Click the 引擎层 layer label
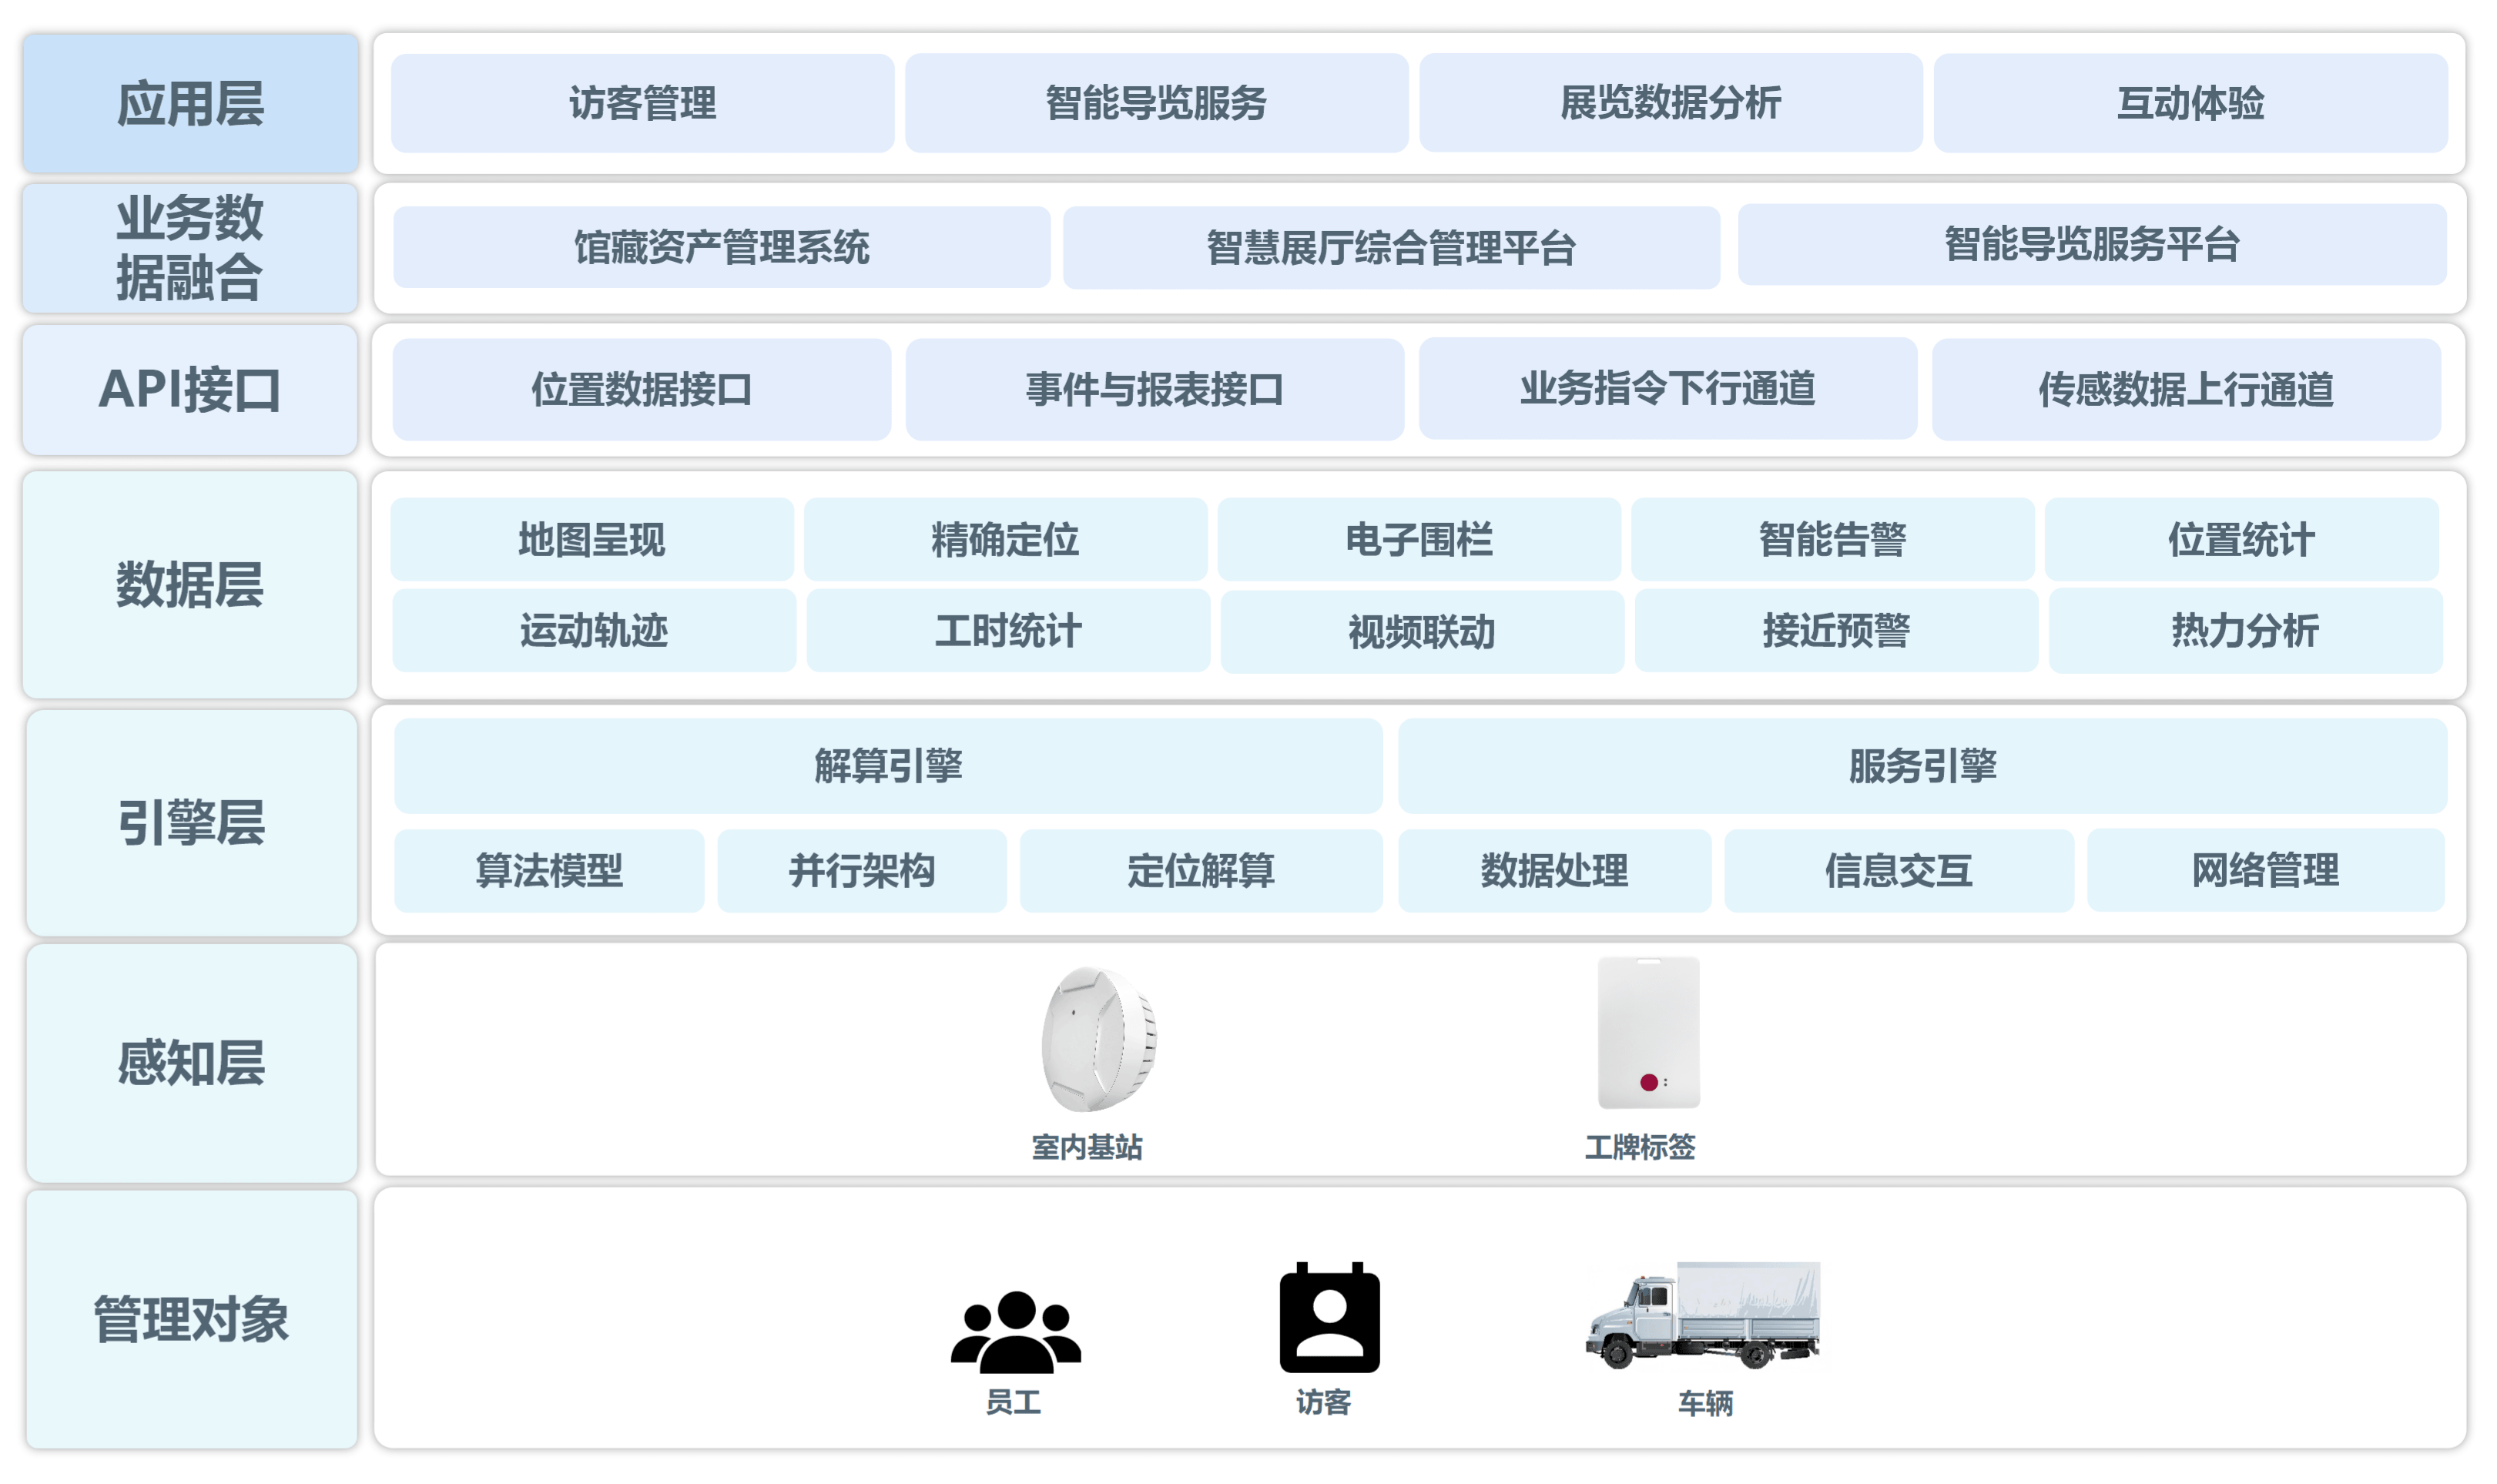This screenshot has width=2497, height=1484. point(191,822)
